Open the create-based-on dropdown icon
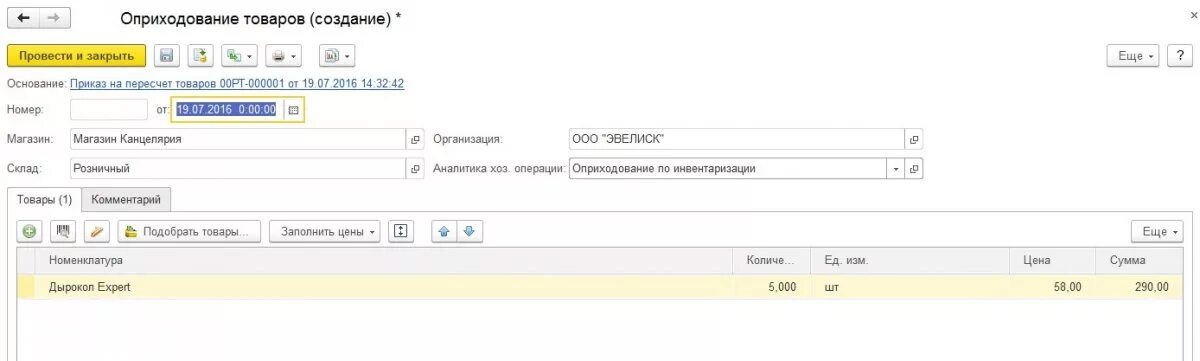Image resolution: width=1200 pixels, height=361 pixels. tap(239, 56)
